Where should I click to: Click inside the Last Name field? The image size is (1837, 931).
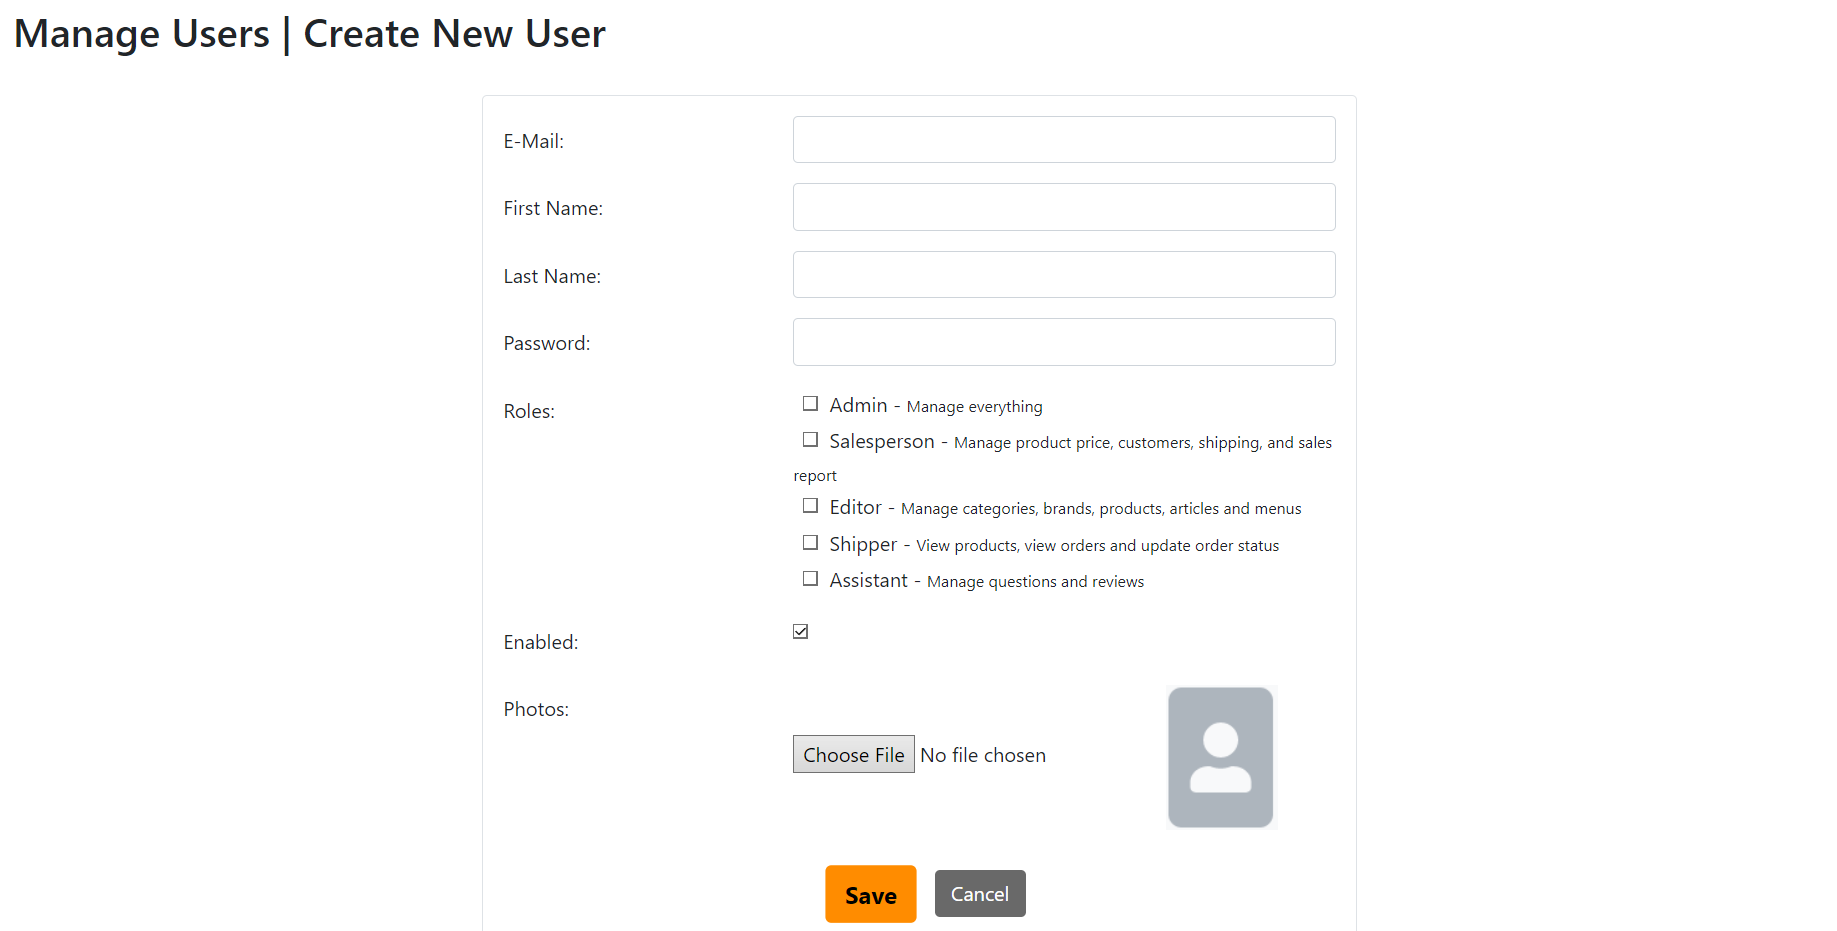[1063, 274]
